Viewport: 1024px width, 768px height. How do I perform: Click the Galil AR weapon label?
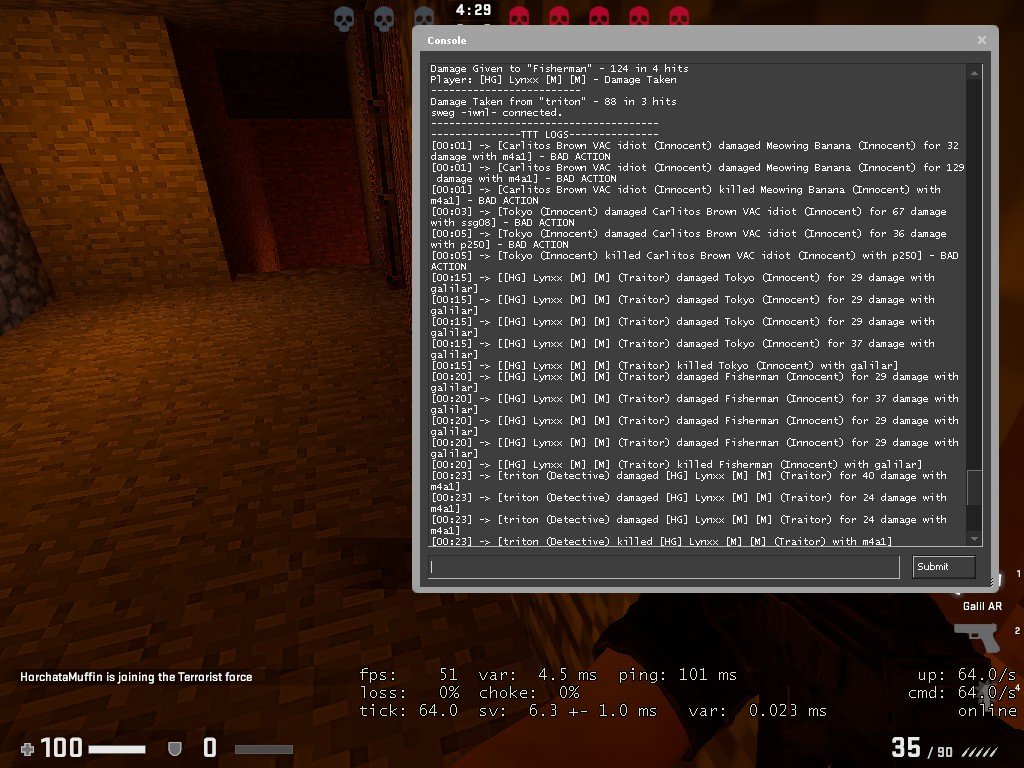981,606
